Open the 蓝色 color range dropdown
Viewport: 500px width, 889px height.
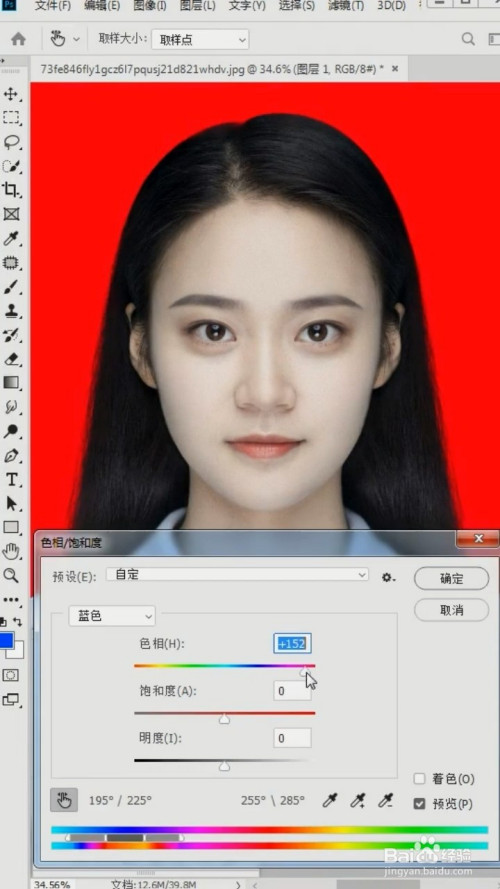(112, 616)
